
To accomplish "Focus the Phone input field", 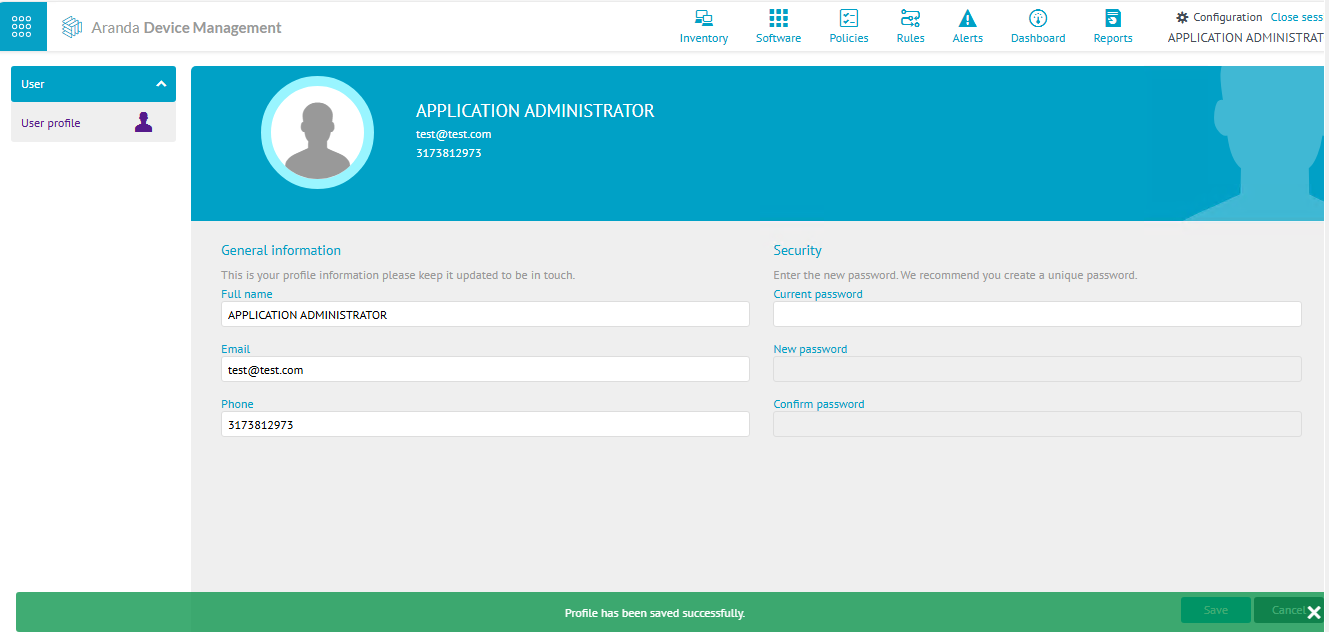I will [485, 424].
